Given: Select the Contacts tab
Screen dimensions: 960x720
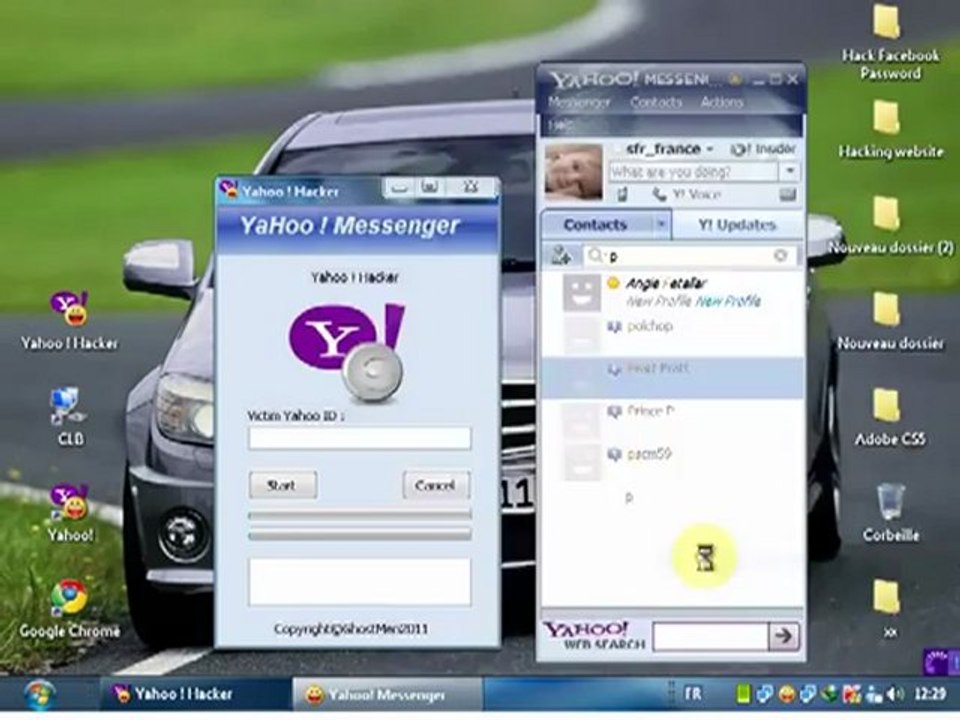Looking at the screenshot, I should coord(595,225).
